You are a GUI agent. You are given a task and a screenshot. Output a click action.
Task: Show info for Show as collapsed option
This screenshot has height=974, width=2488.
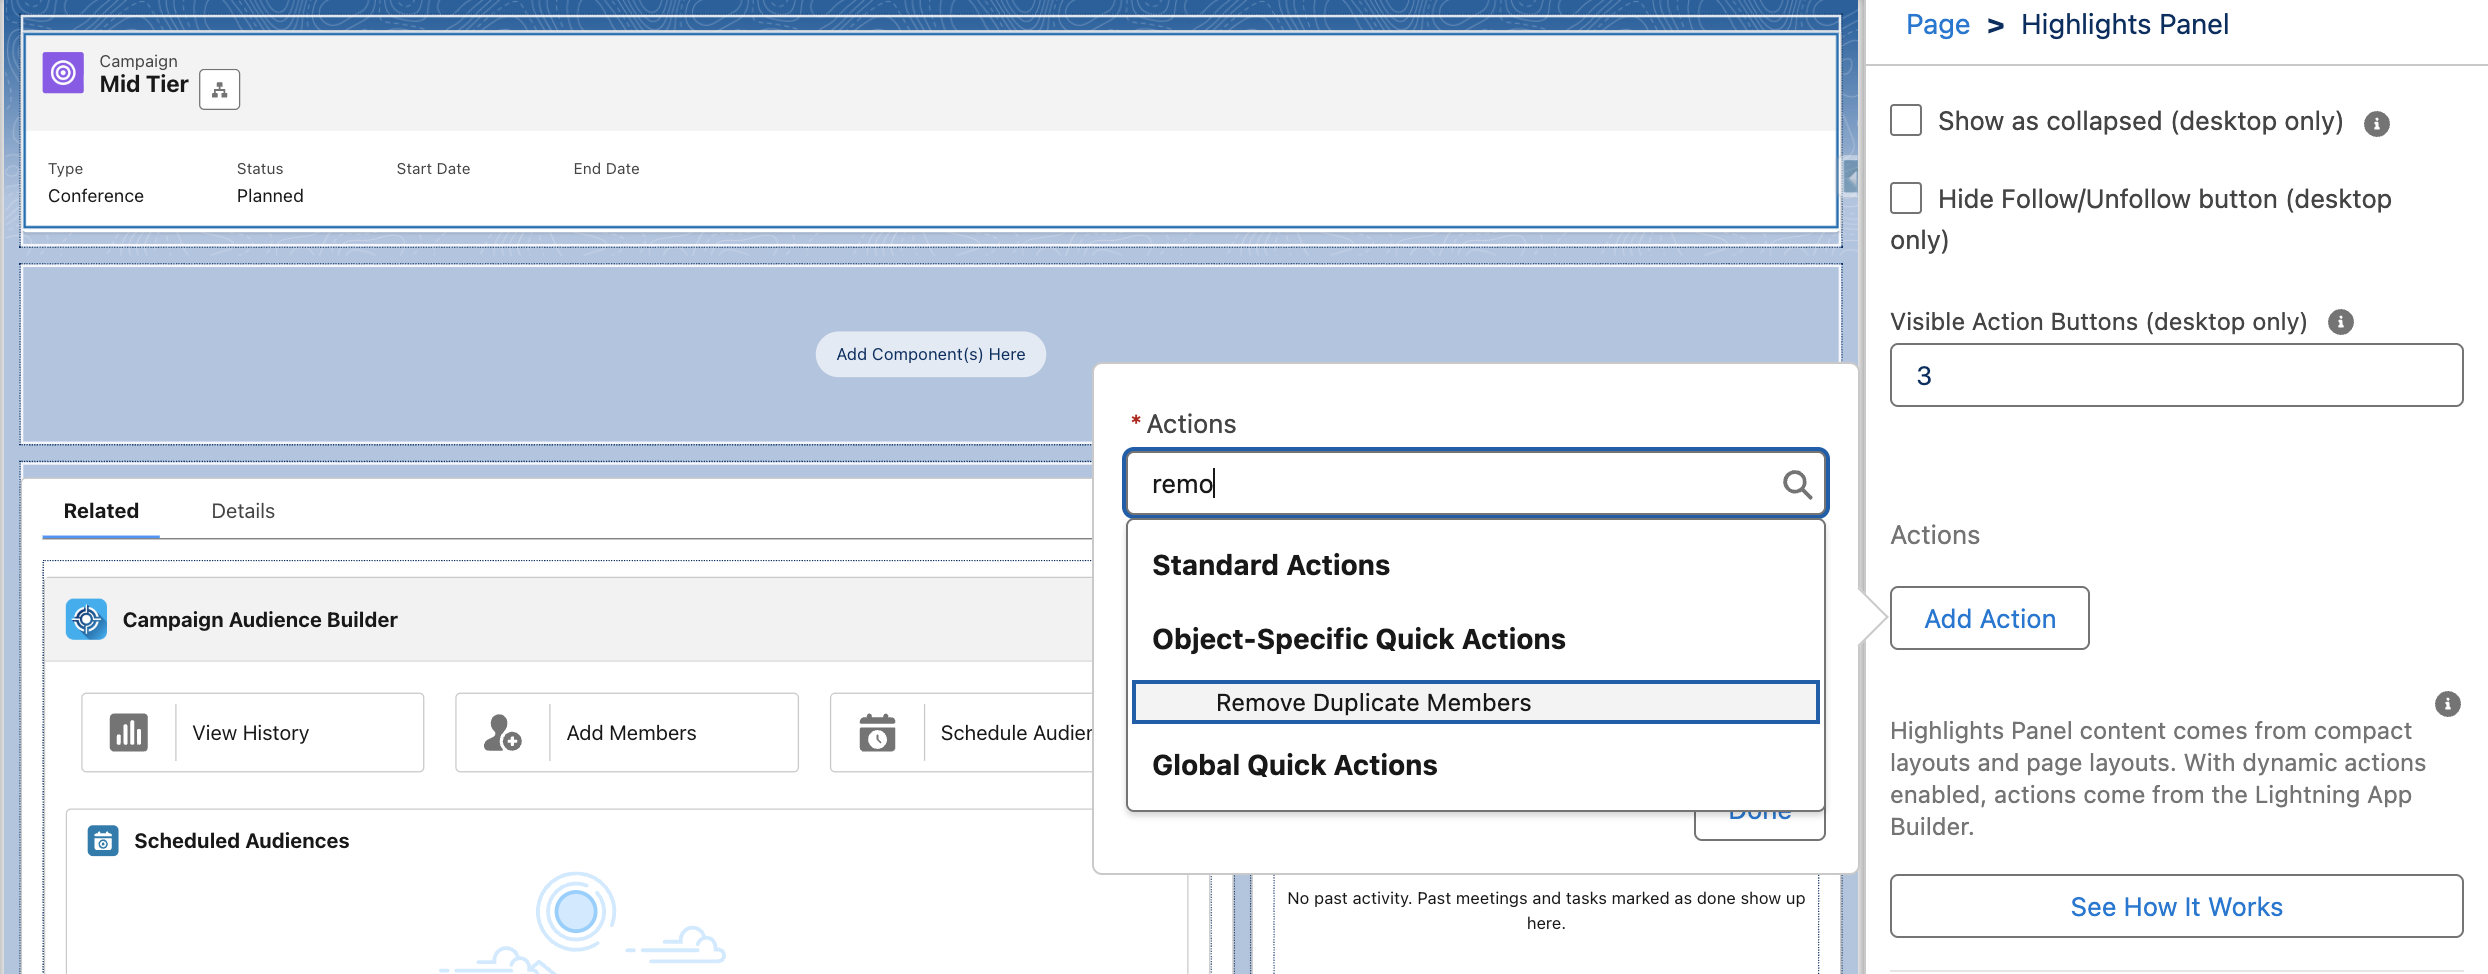[x=2377, y=124]
